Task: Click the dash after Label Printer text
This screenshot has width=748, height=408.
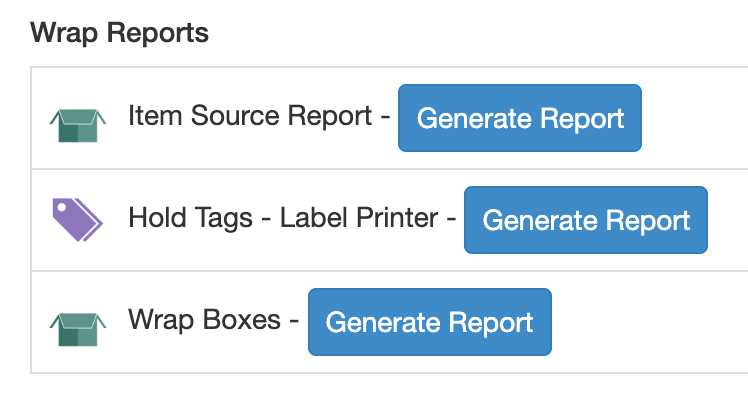Action: (x=451, y=220)
